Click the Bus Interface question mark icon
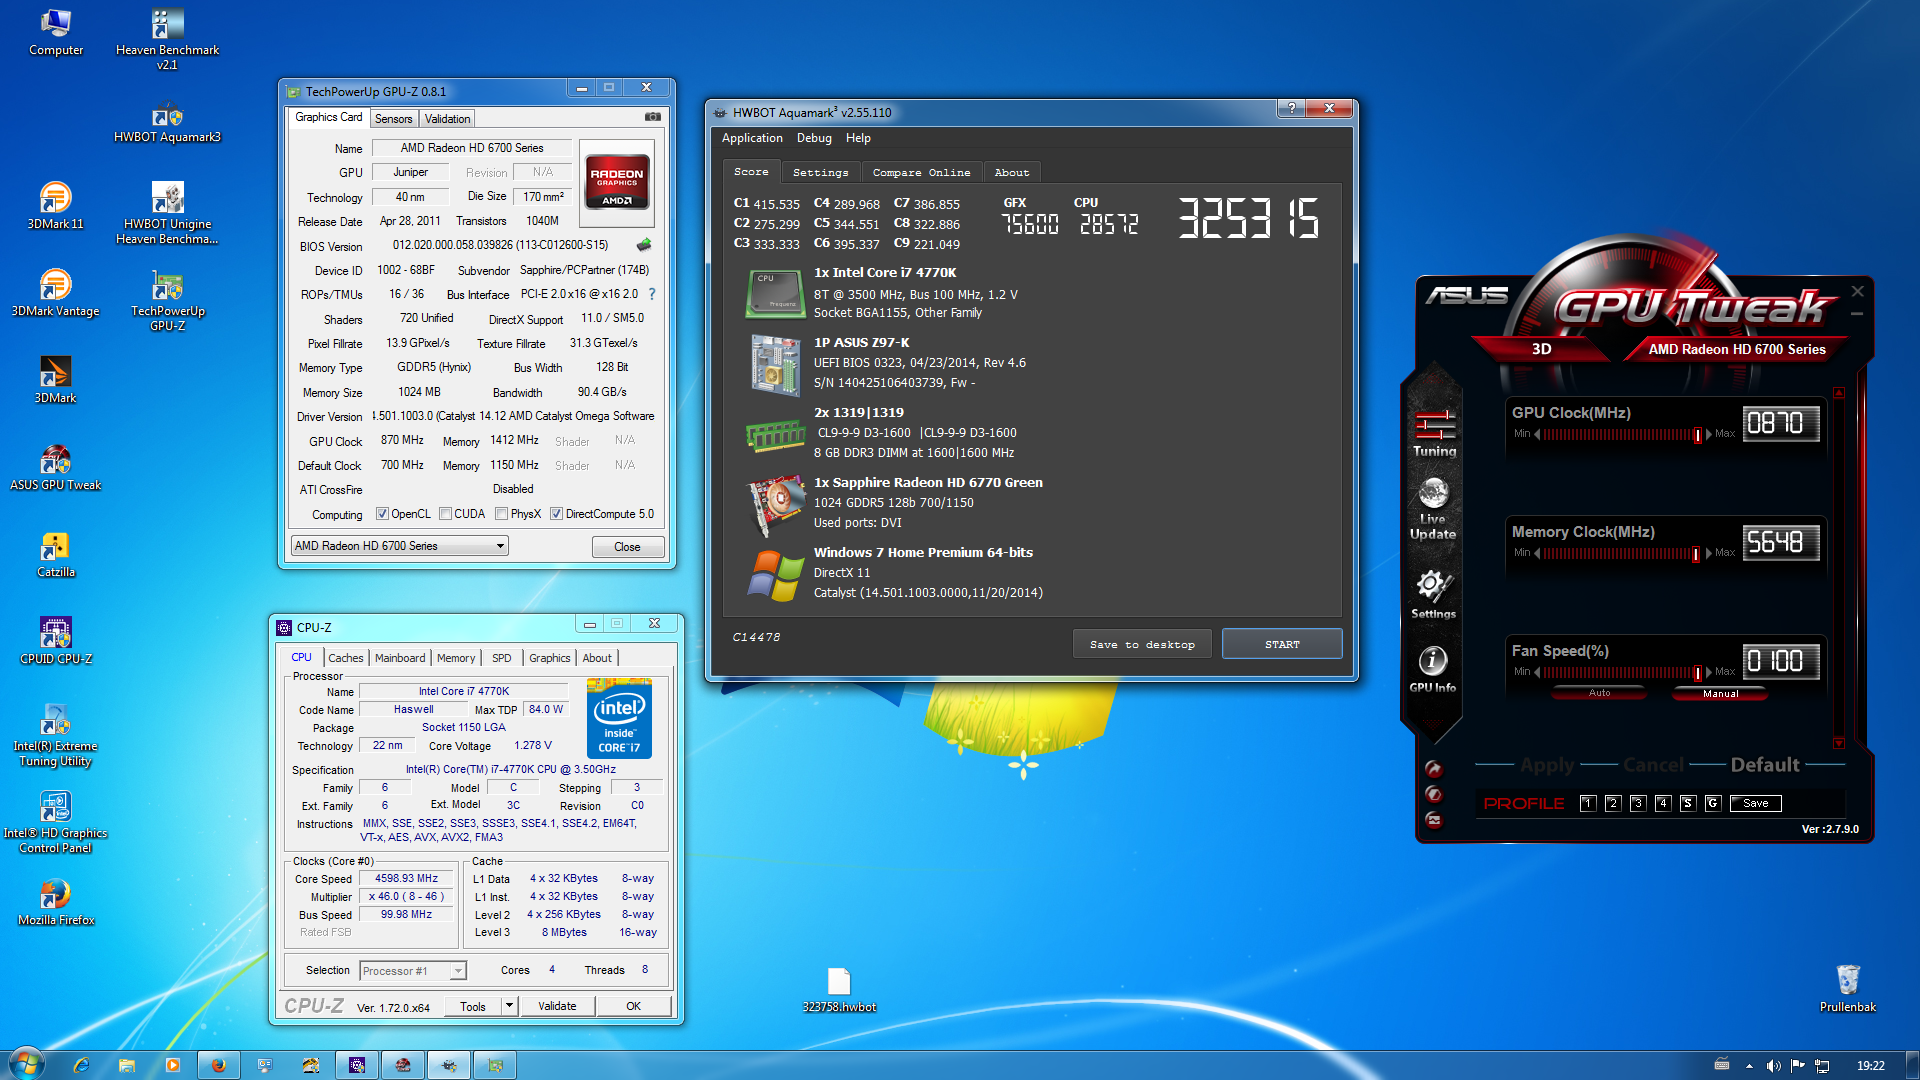The height and width of the screenshot is (1080, 1920). coord(652,294)
